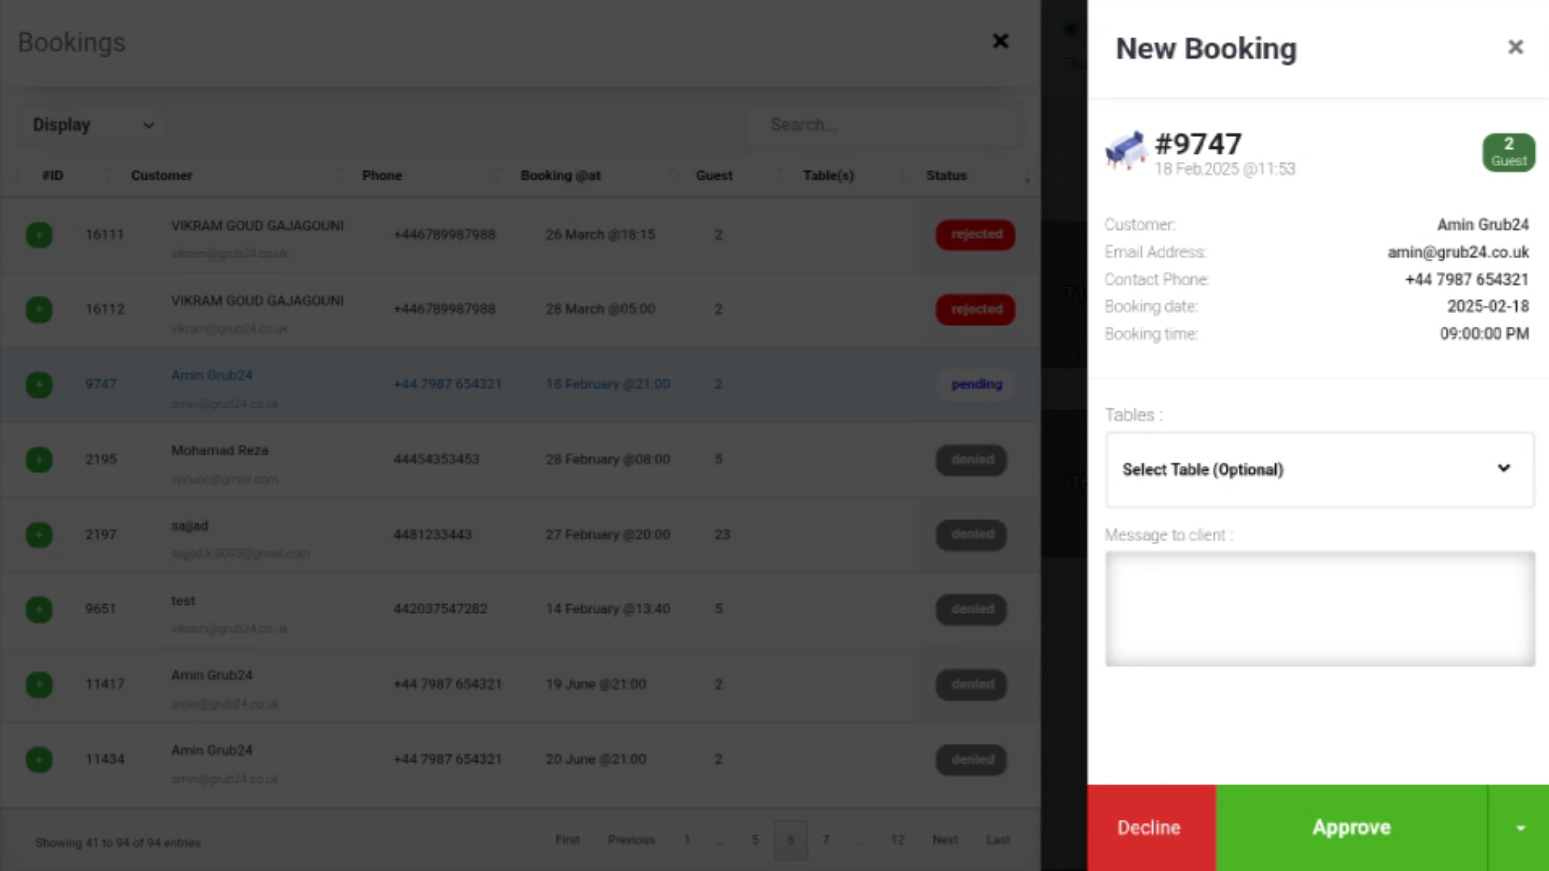
Task: Click the pending status badge for 9747
Action: pyautogui.click(x=976, y=384)
